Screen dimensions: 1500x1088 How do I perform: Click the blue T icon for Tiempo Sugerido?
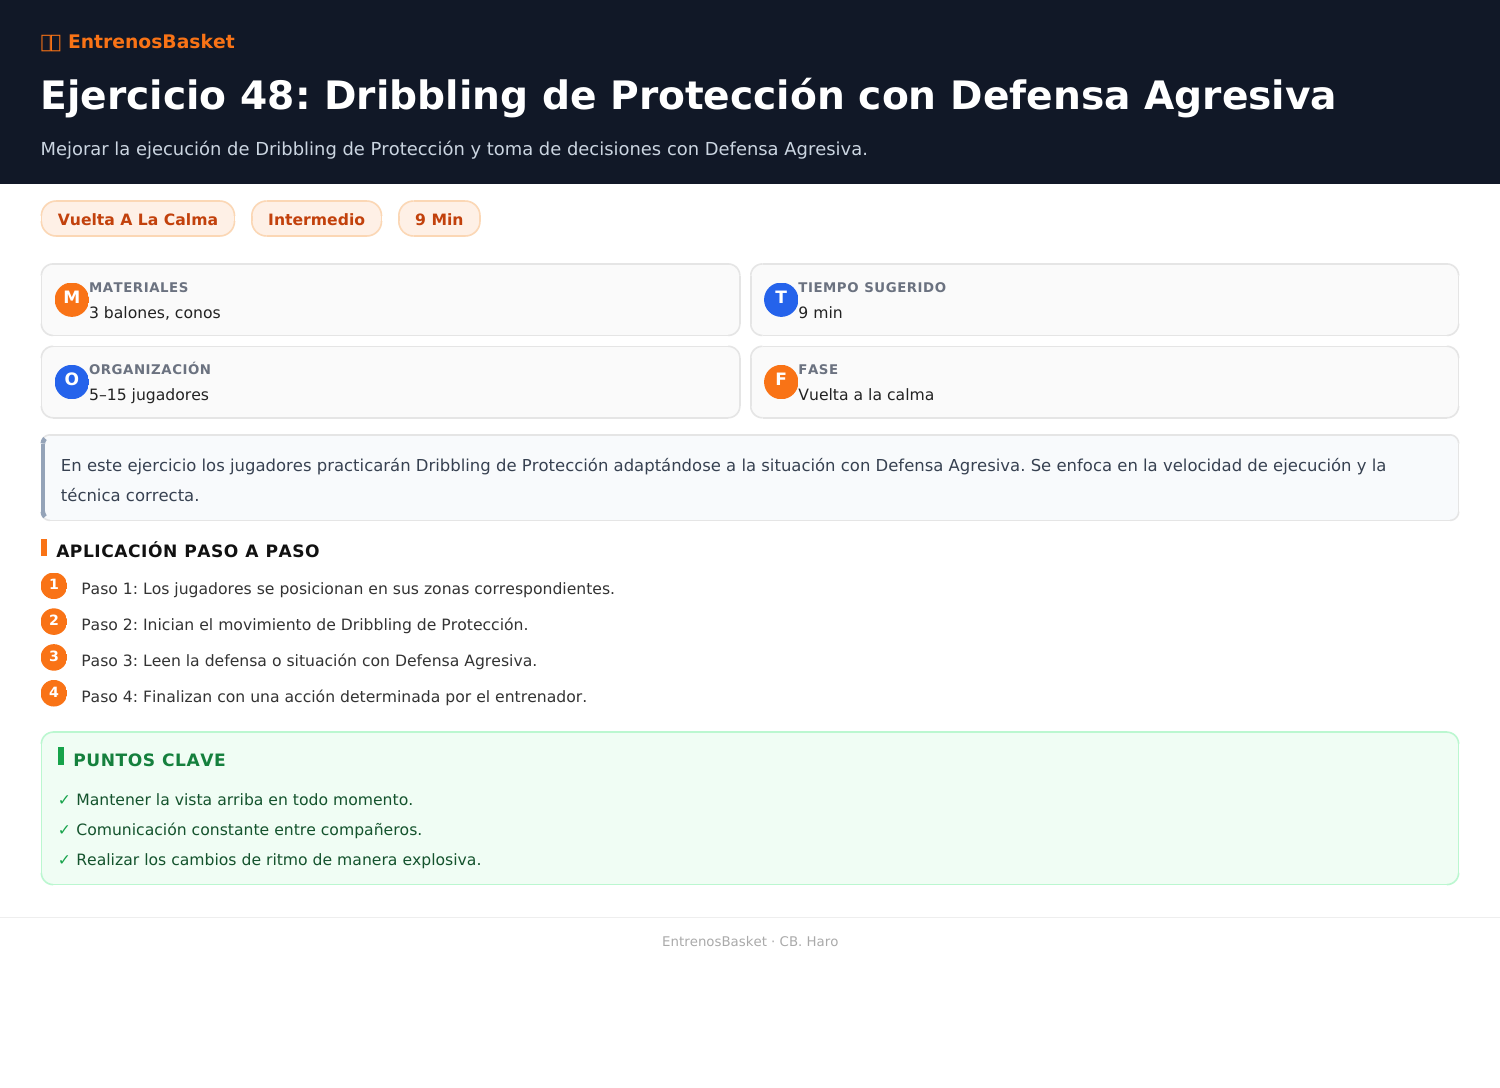(x=781, y=299)
